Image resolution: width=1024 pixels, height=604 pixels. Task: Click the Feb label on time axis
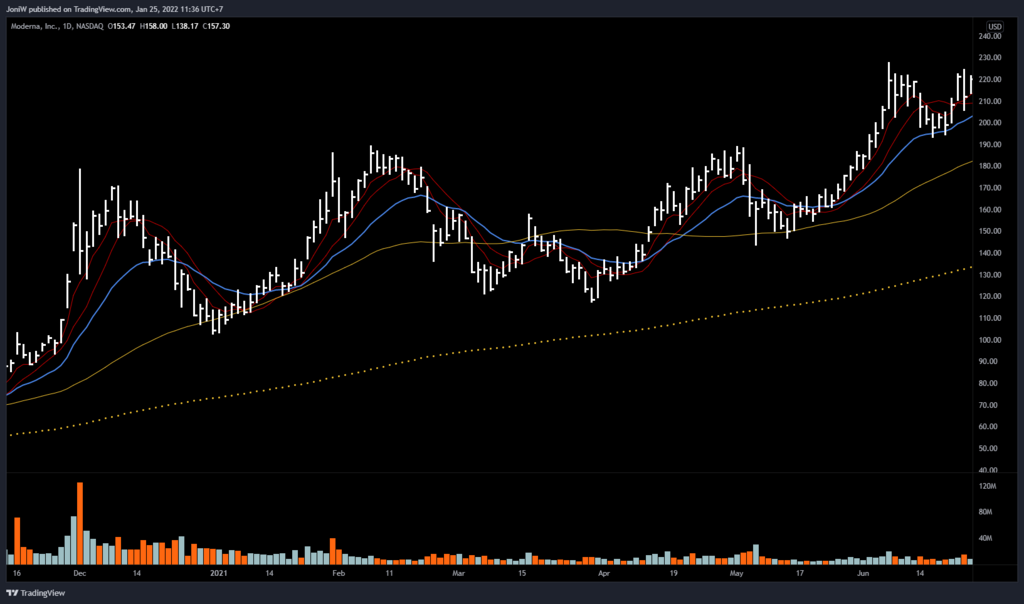[338, 575]
